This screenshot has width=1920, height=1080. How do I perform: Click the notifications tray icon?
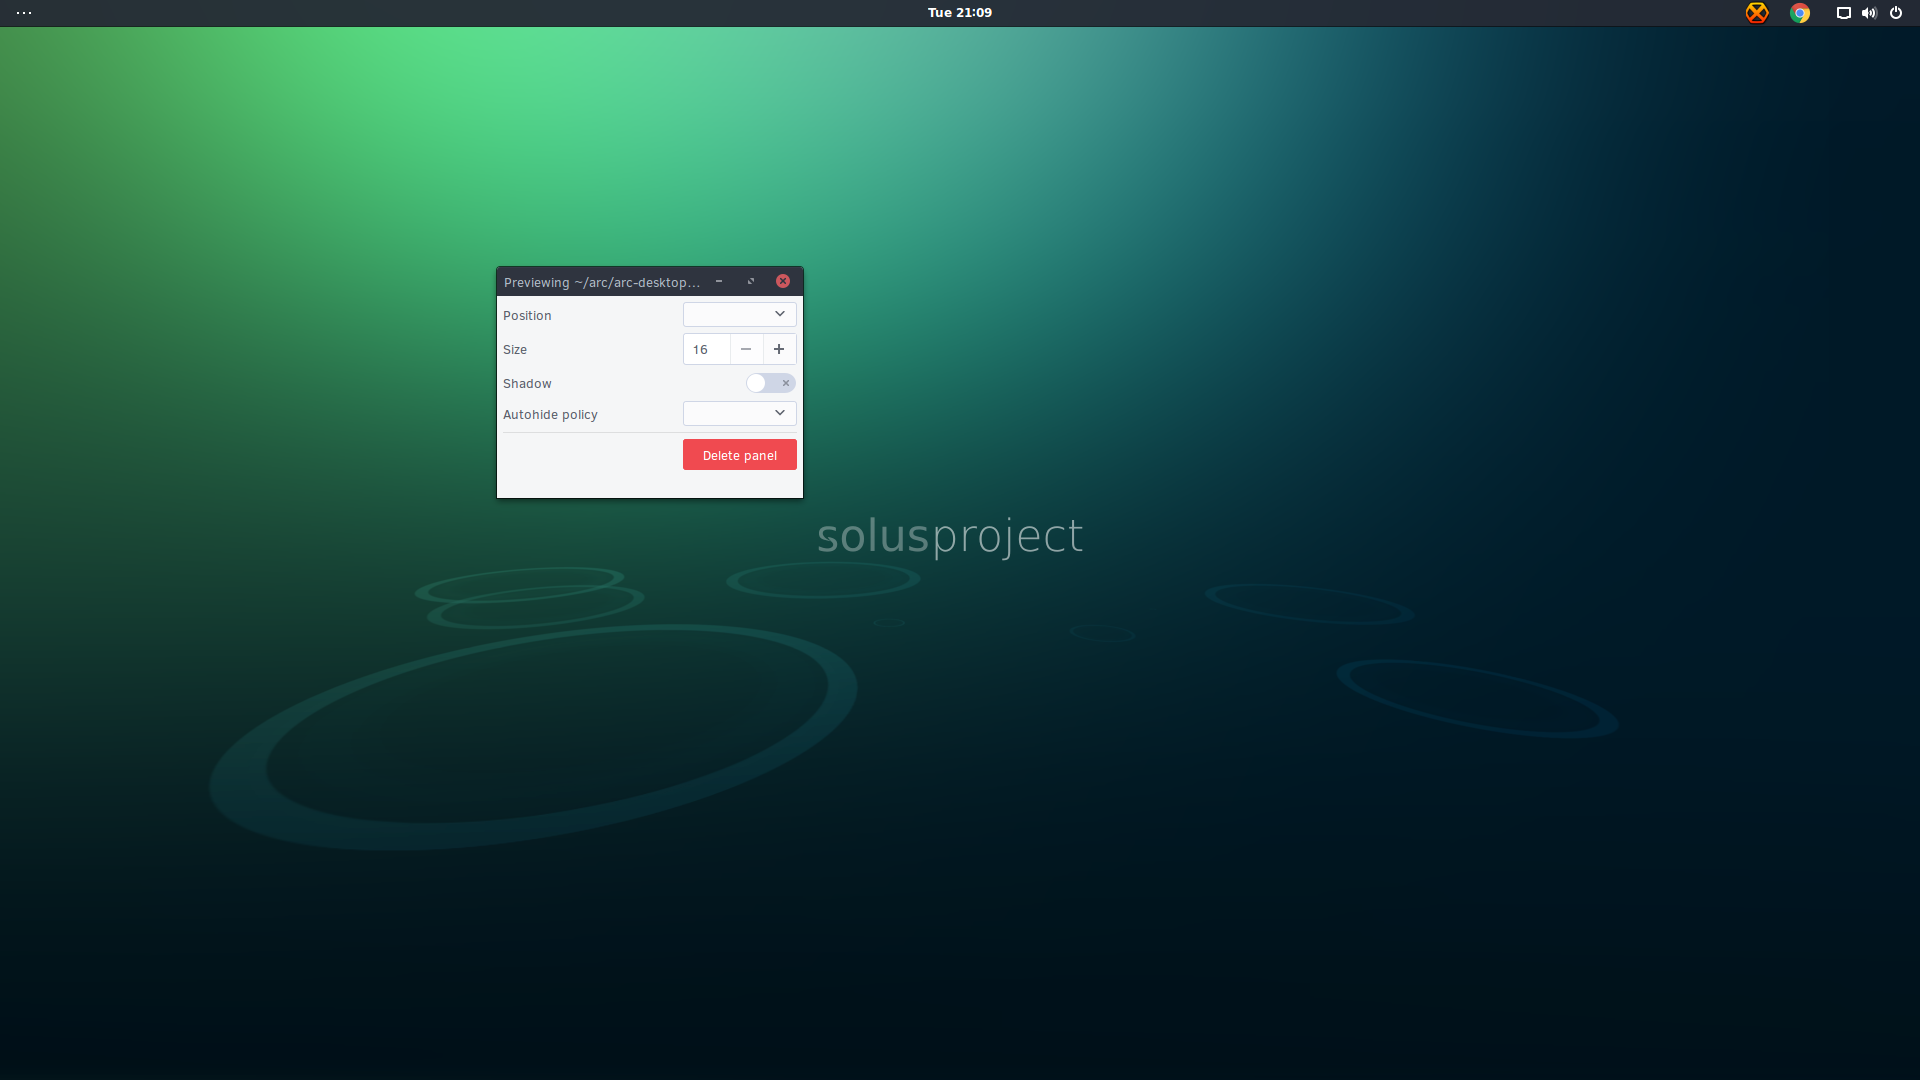[x=1843, y=13]
